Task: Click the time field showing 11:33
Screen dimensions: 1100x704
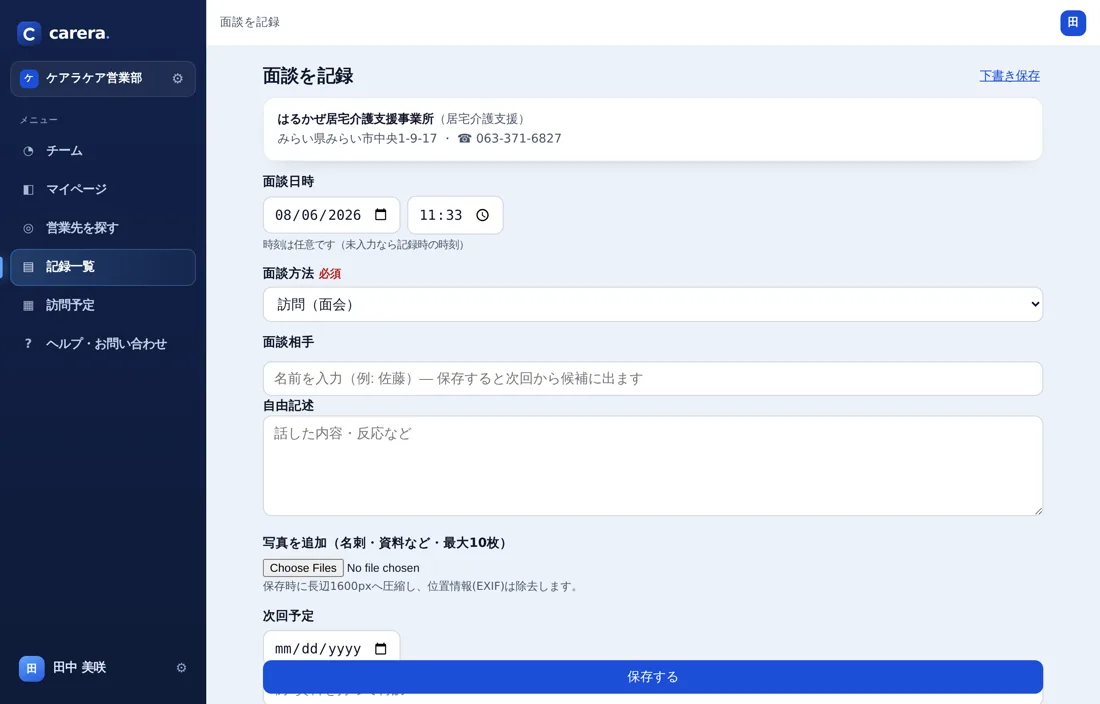Action: (x=455, y=215)
